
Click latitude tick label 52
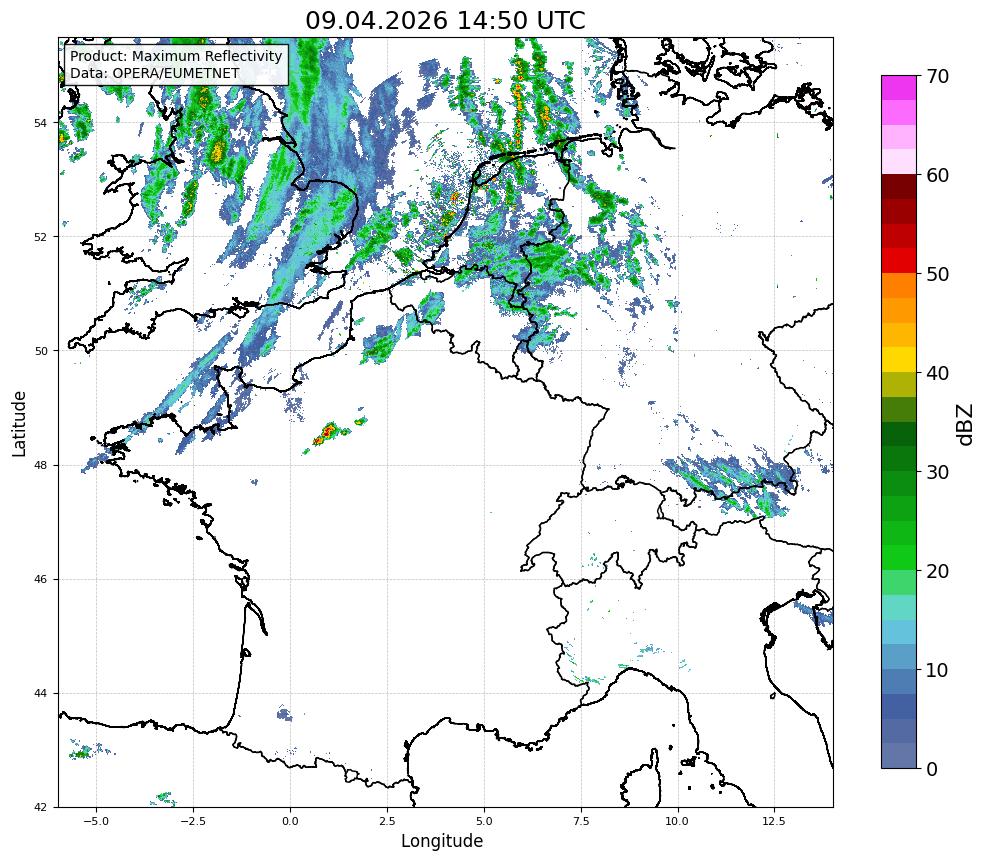click(x=40, y=237)
